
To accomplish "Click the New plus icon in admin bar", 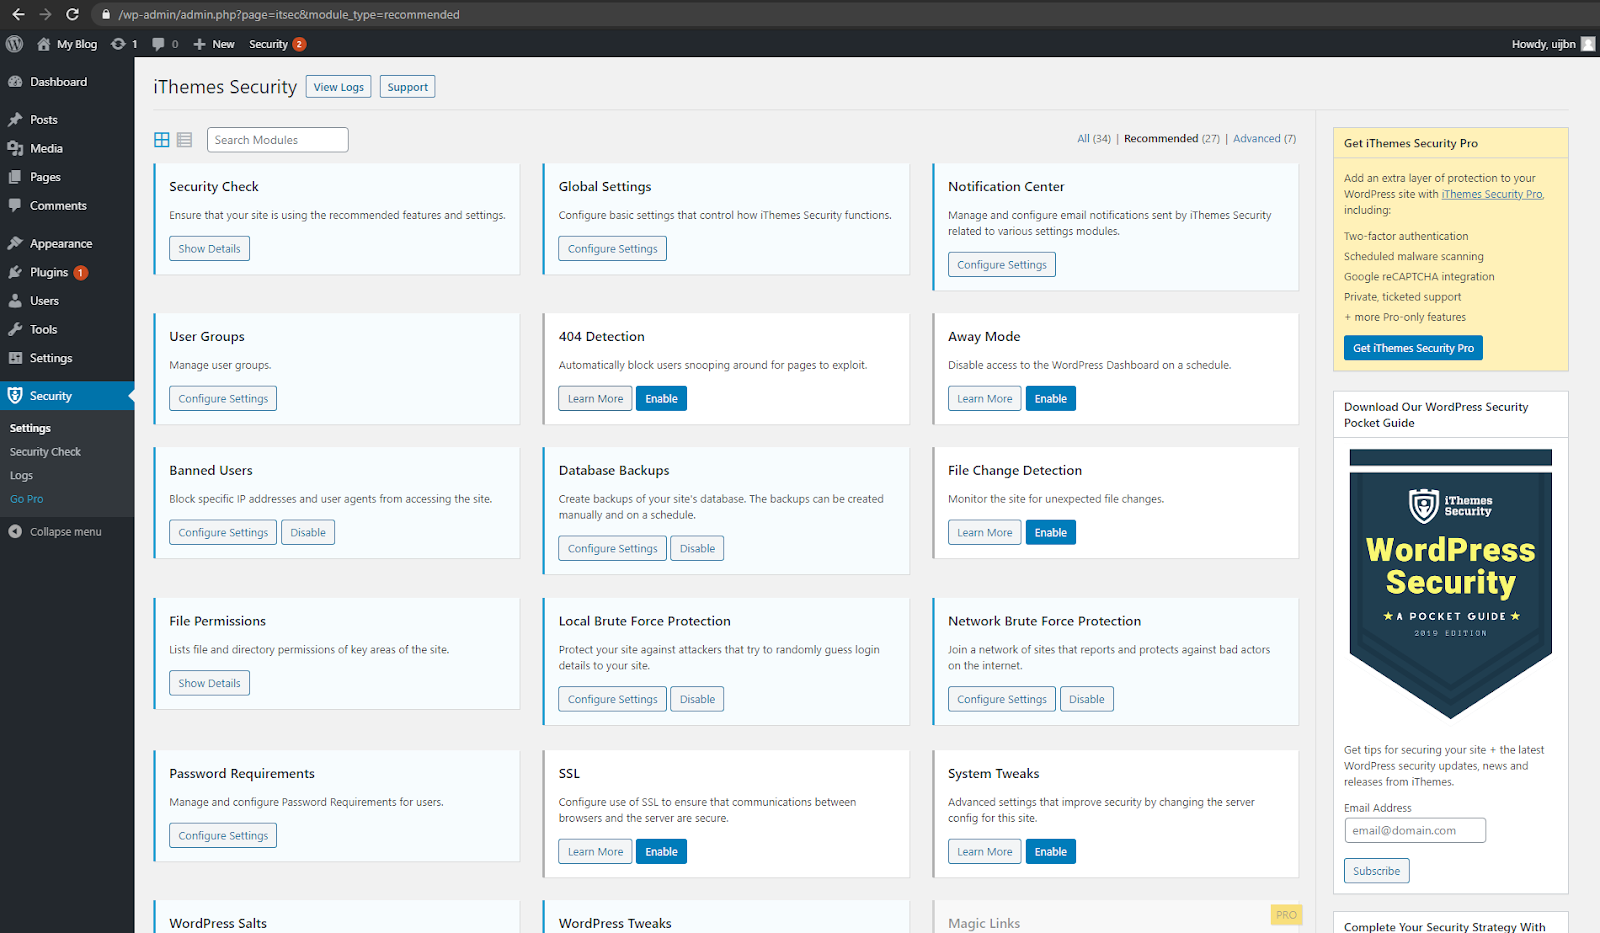I will 199,44.
